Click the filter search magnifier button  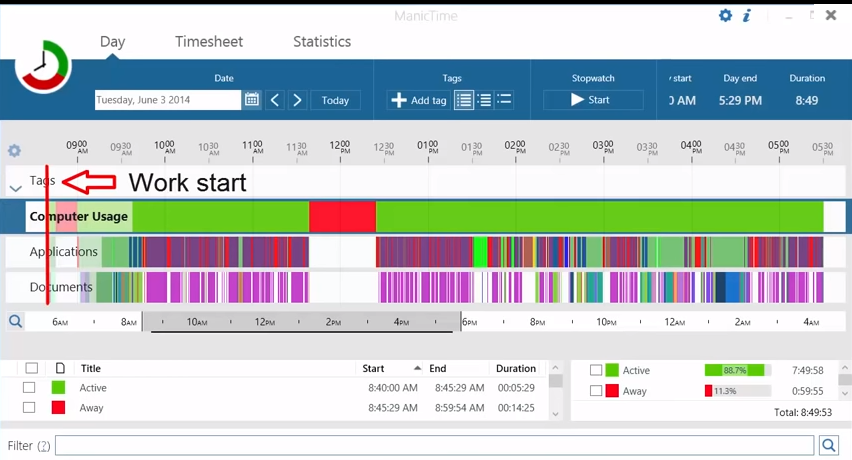[x=829, y=445]
